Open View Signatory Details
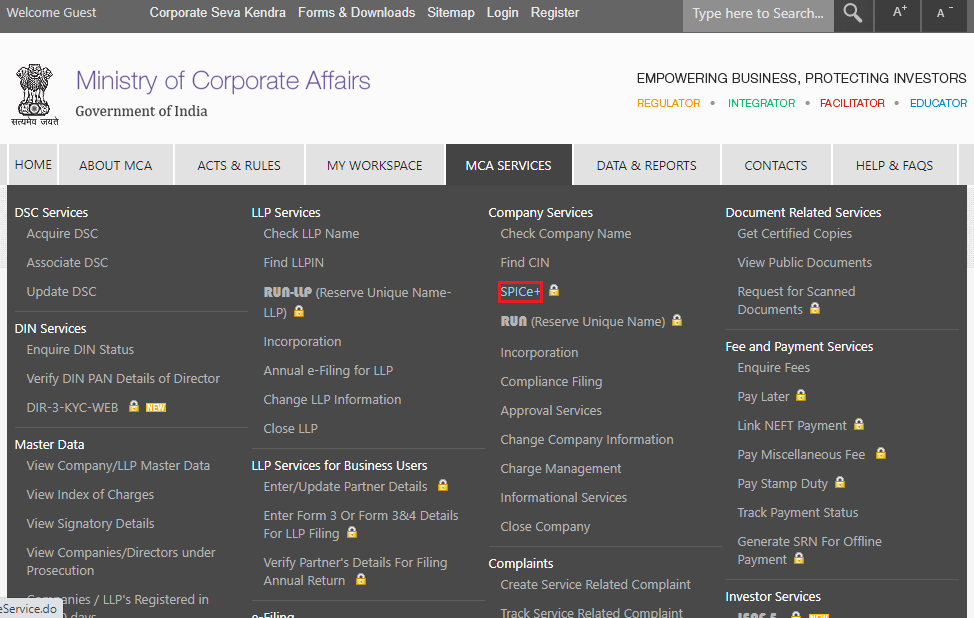This screenshot has width=974, height=618. tap(90, 524)
